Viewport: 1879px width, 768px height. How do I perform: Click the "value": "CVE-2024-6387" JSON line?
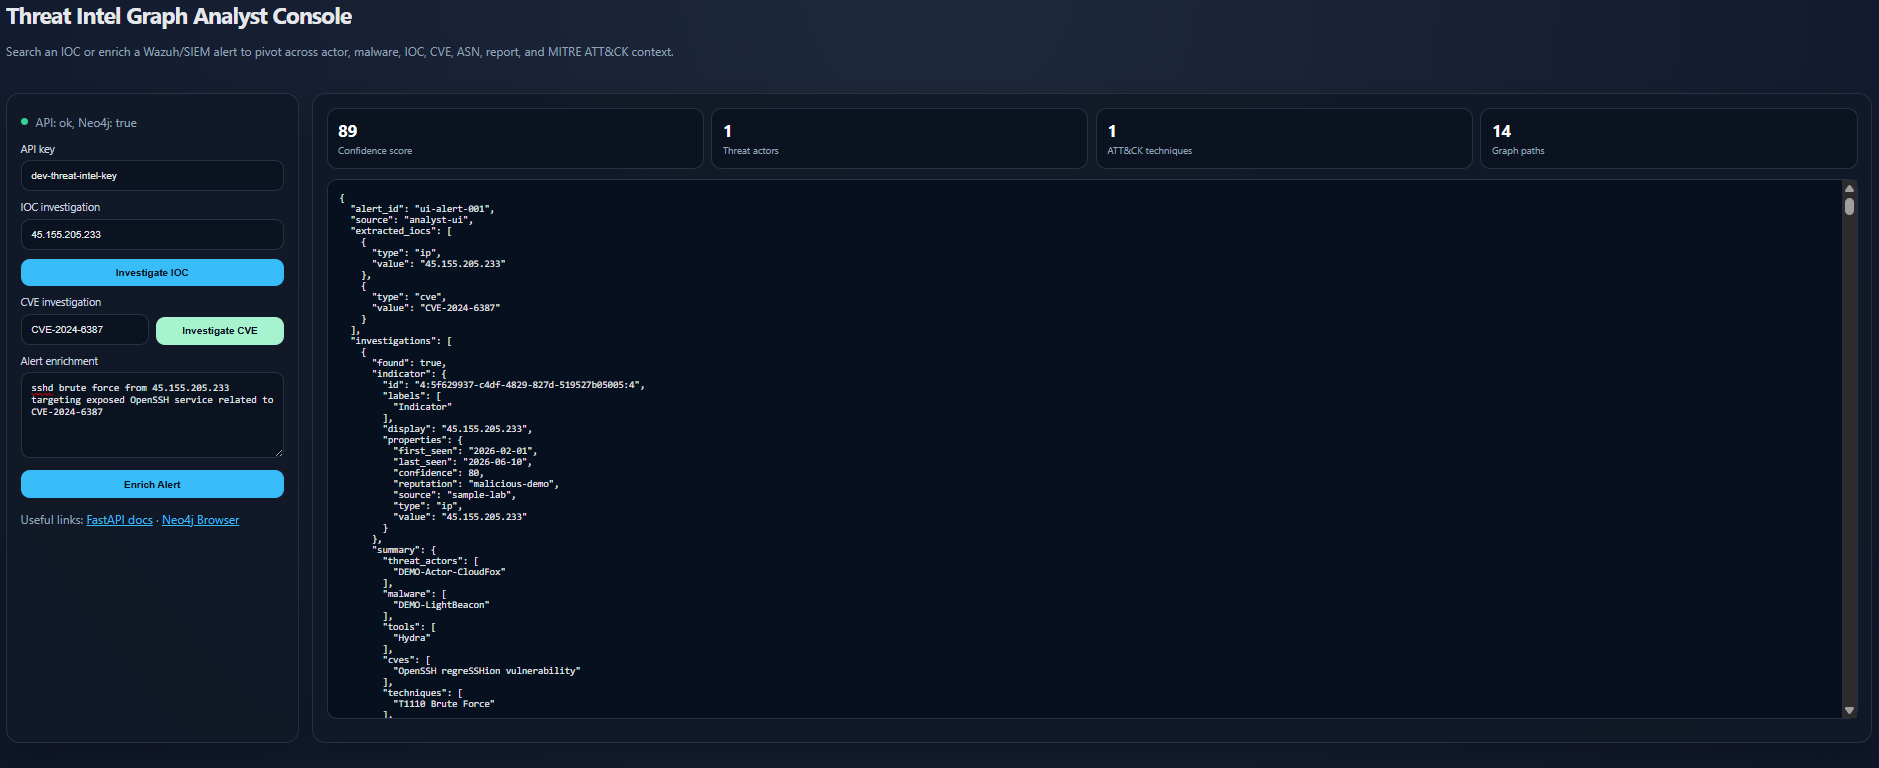pos(436,308)
